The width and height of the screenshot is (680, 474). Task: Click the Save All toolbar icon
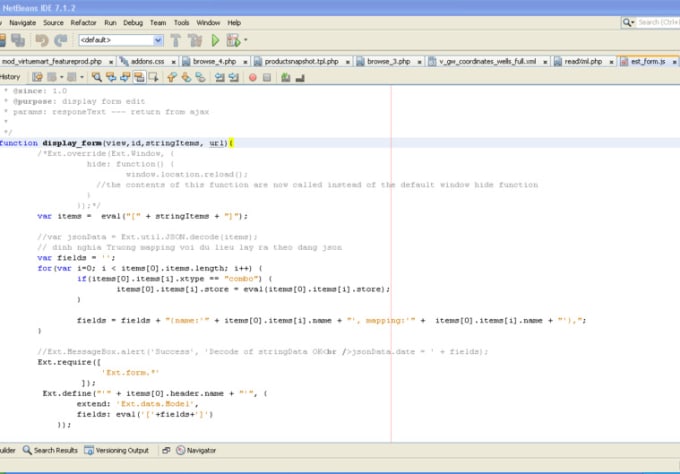point(18,40)
